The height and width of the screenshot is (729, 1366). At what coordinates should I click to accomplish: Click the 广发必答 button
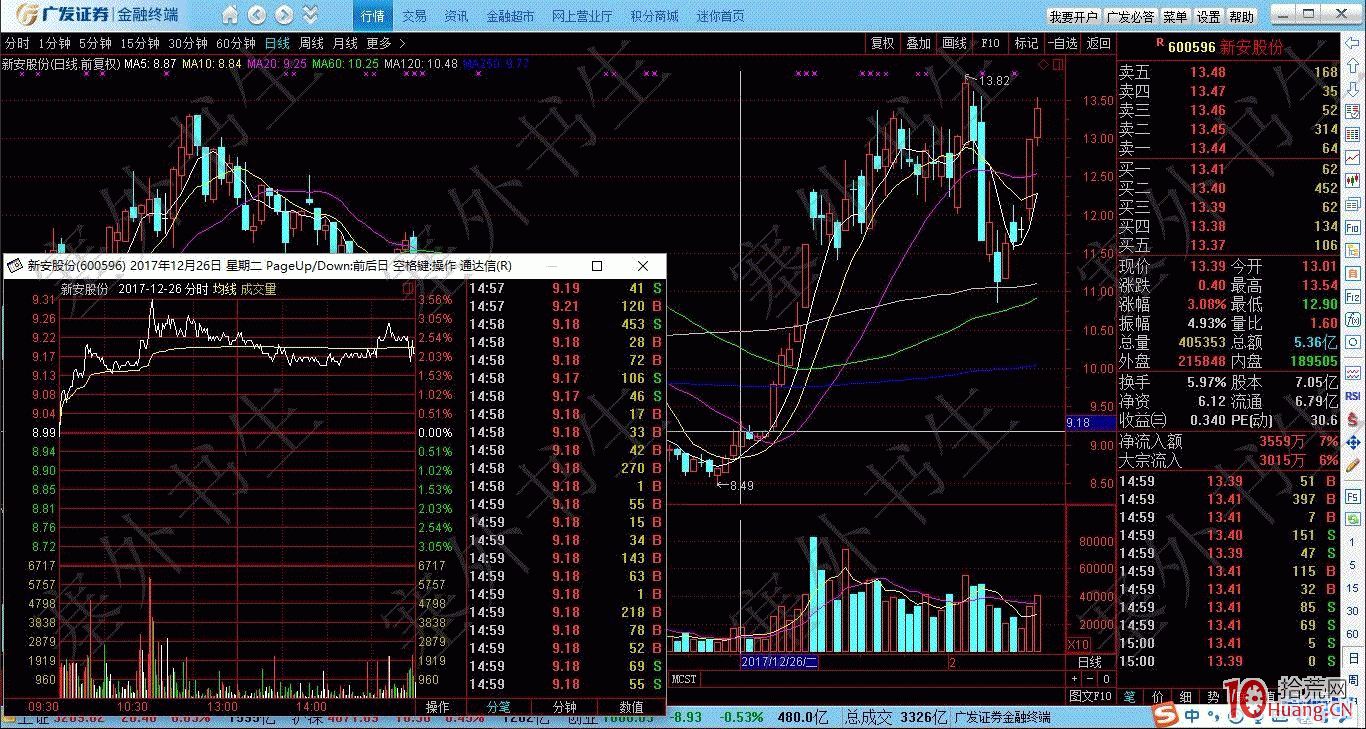click(1130, 17)
